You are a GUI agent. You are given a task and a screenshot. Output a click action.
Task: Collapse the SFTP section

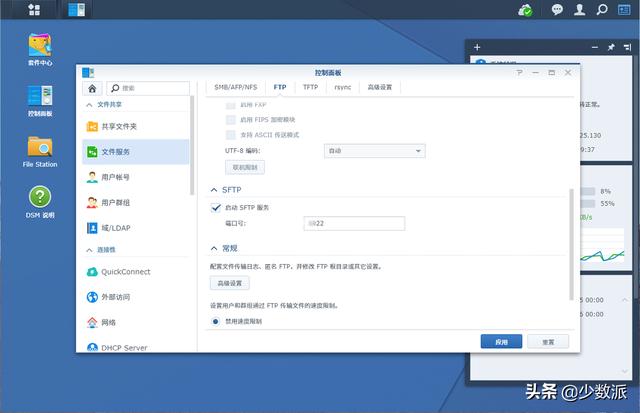pos(214,190)
